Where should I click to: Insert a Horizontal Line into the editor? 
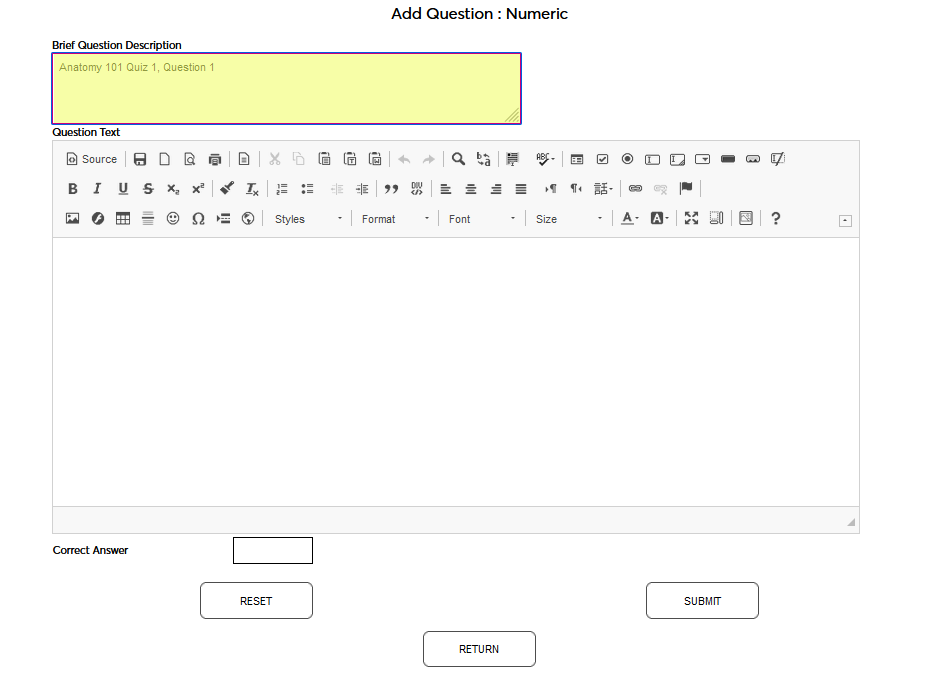pyautogui.click(x=147, y=218)
